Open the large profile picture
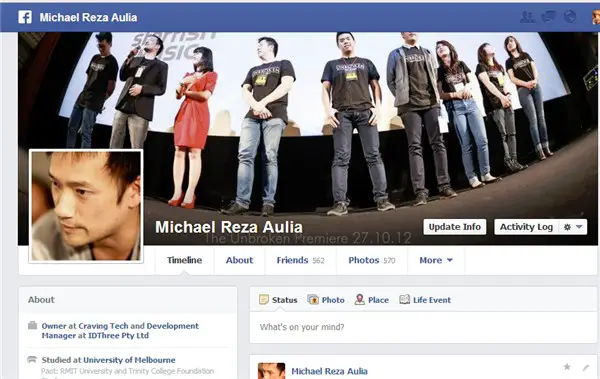 click(86, 206)
